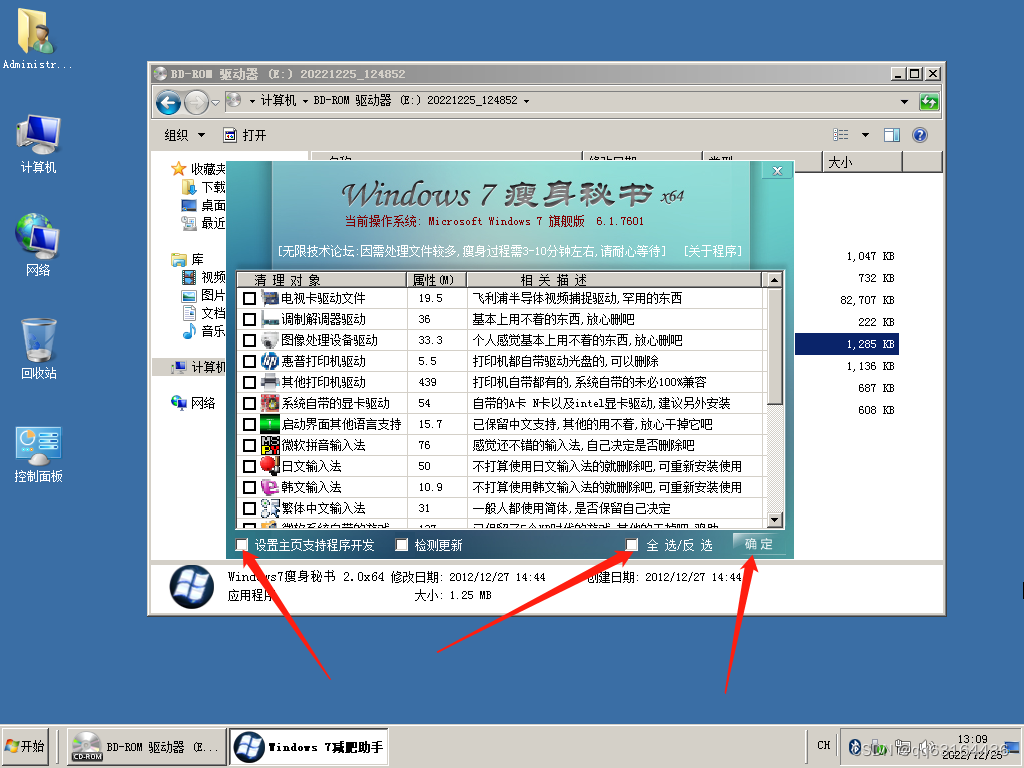This screenshot has width=1024, height=768.
Task: Open the recent pages dropdown beside forward button
Action: click(215, 103)
